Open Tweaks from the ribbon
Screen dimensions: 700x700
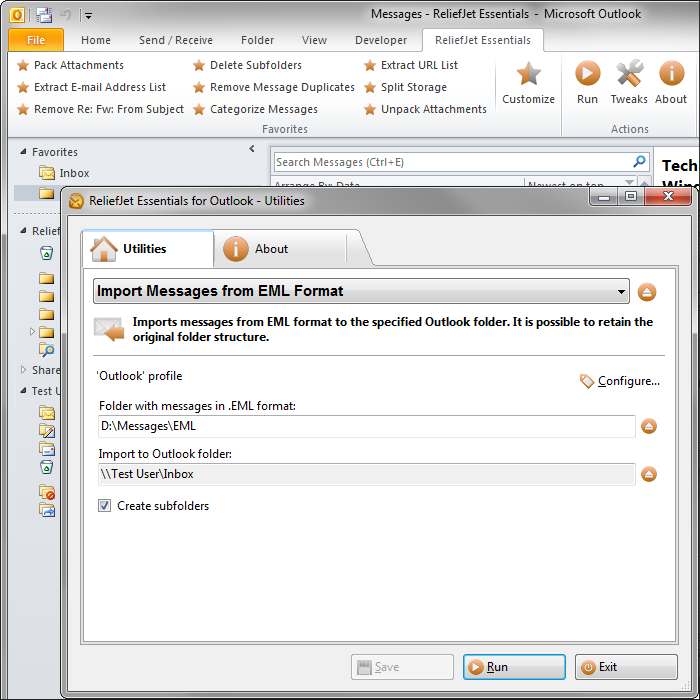[x=629, y=83]
